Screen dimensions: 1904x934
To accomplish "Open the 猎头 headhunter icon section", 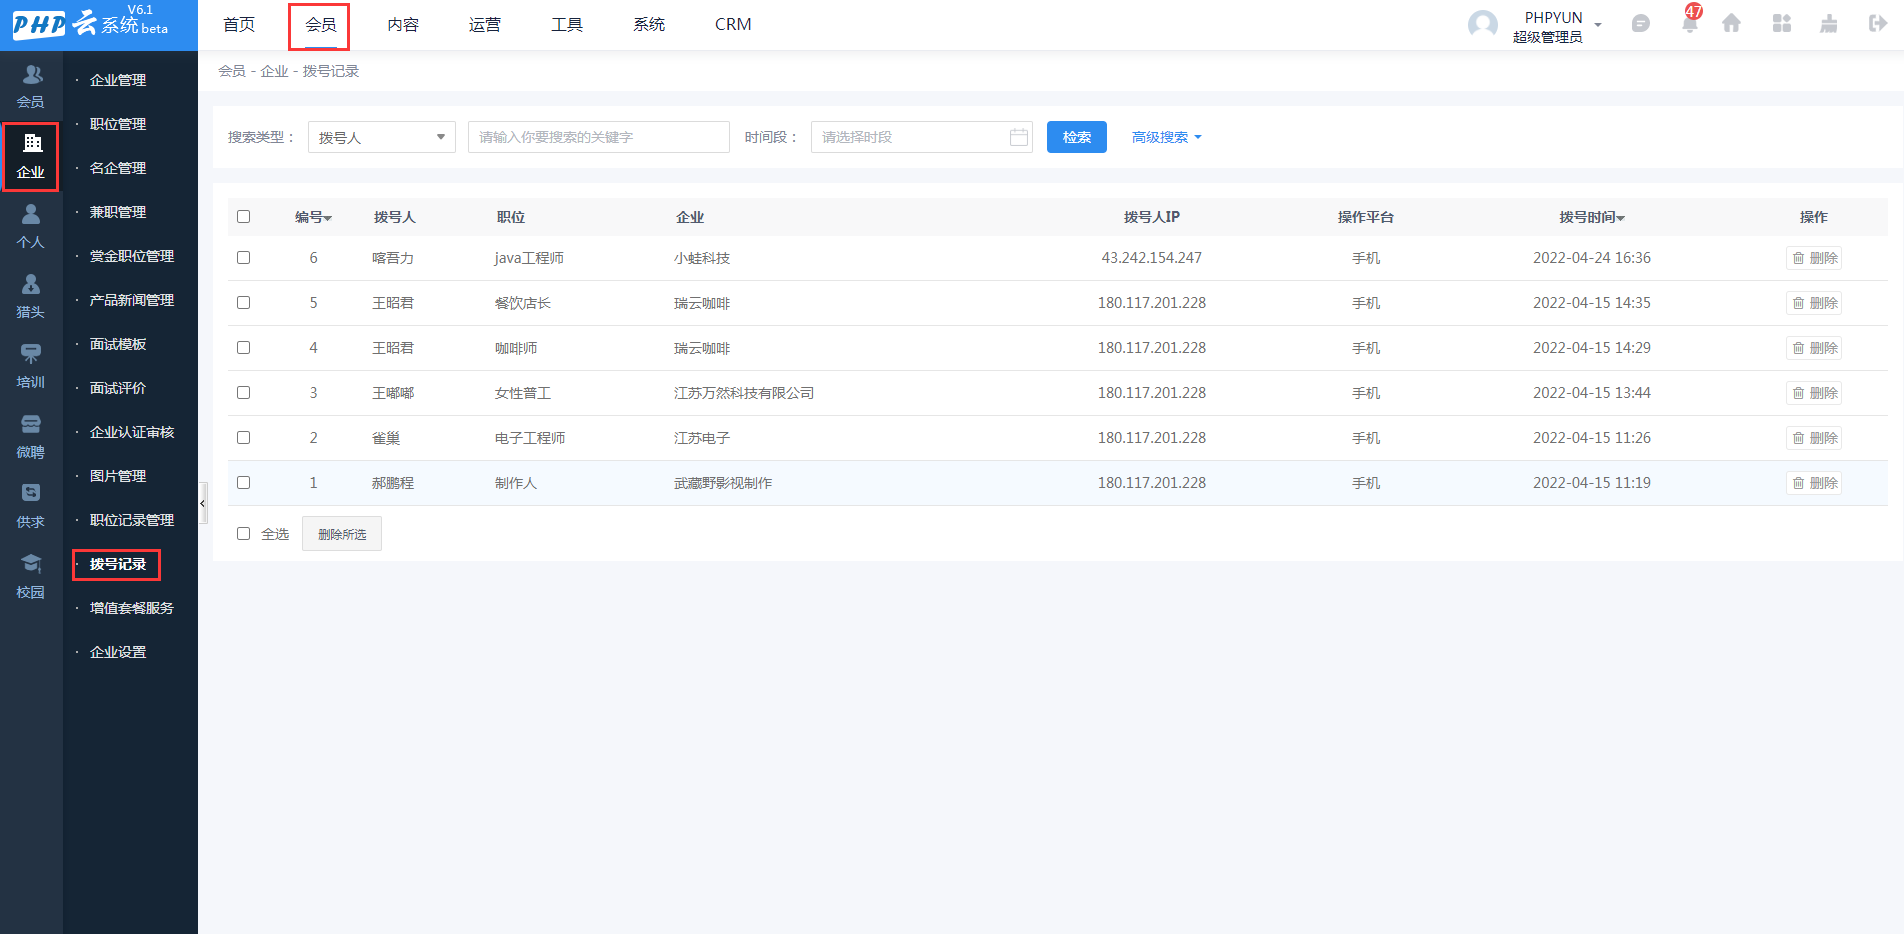I will pos(31,284).
